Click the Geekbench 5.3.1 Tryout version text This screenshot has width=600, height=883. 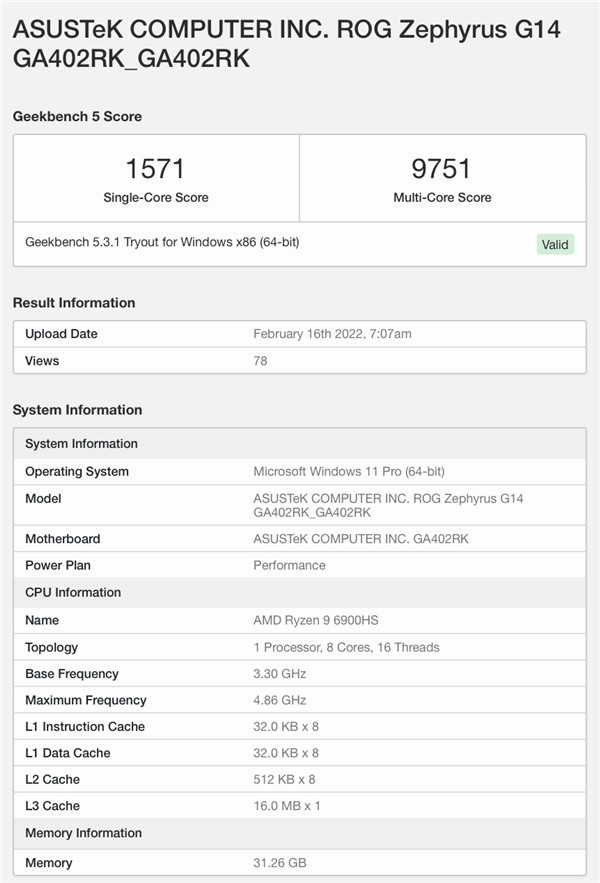(162, 242)
